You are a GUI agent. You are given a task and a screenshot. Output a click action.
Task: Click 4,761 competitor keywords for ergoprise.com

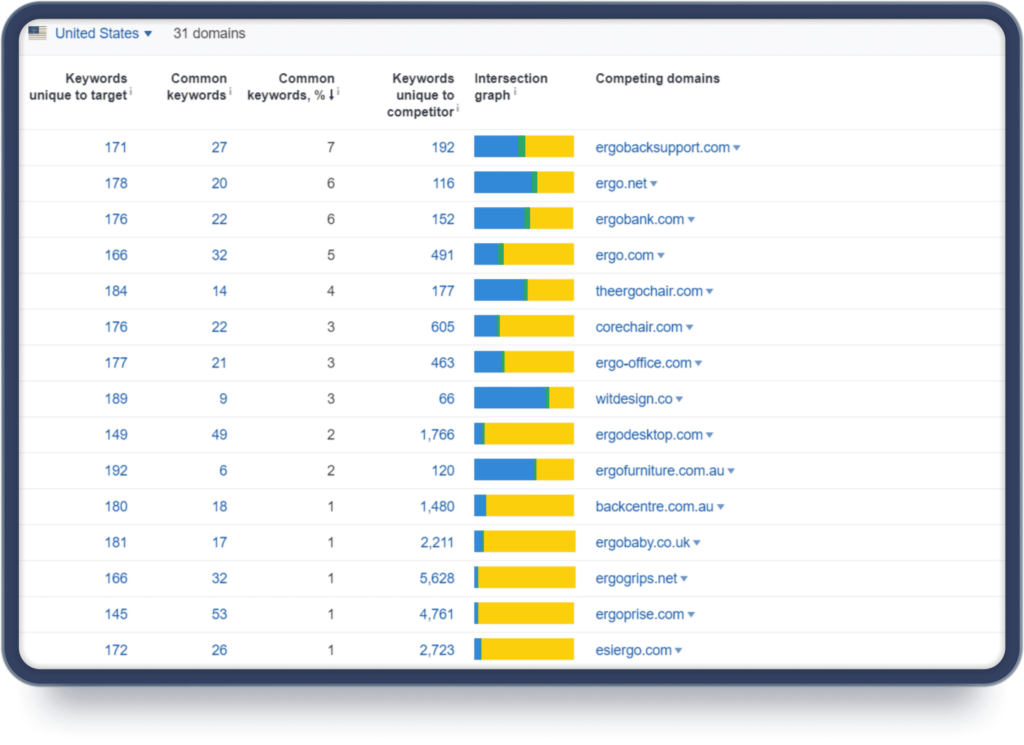(437, 614)
